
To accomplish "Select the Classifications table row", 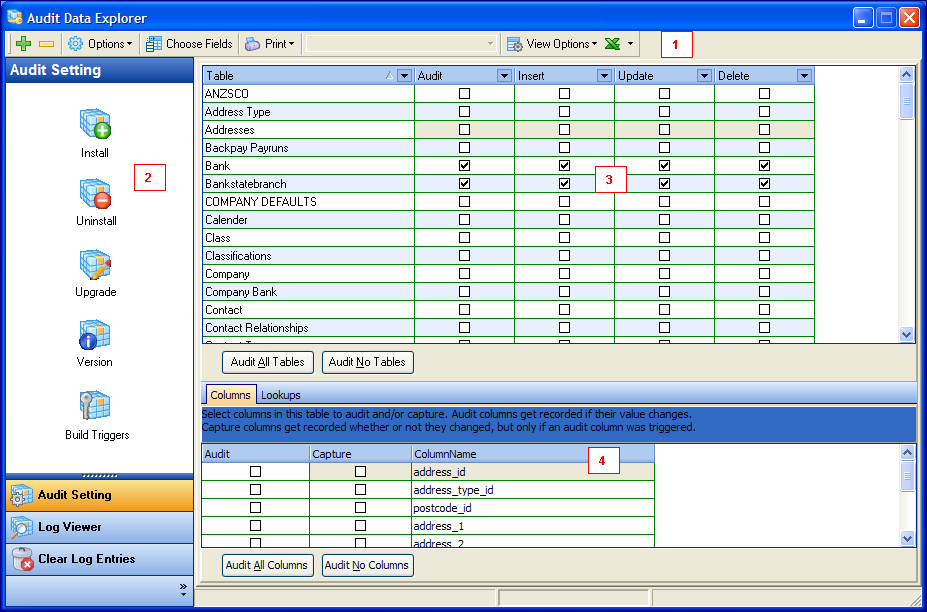I will coord(308,255).
